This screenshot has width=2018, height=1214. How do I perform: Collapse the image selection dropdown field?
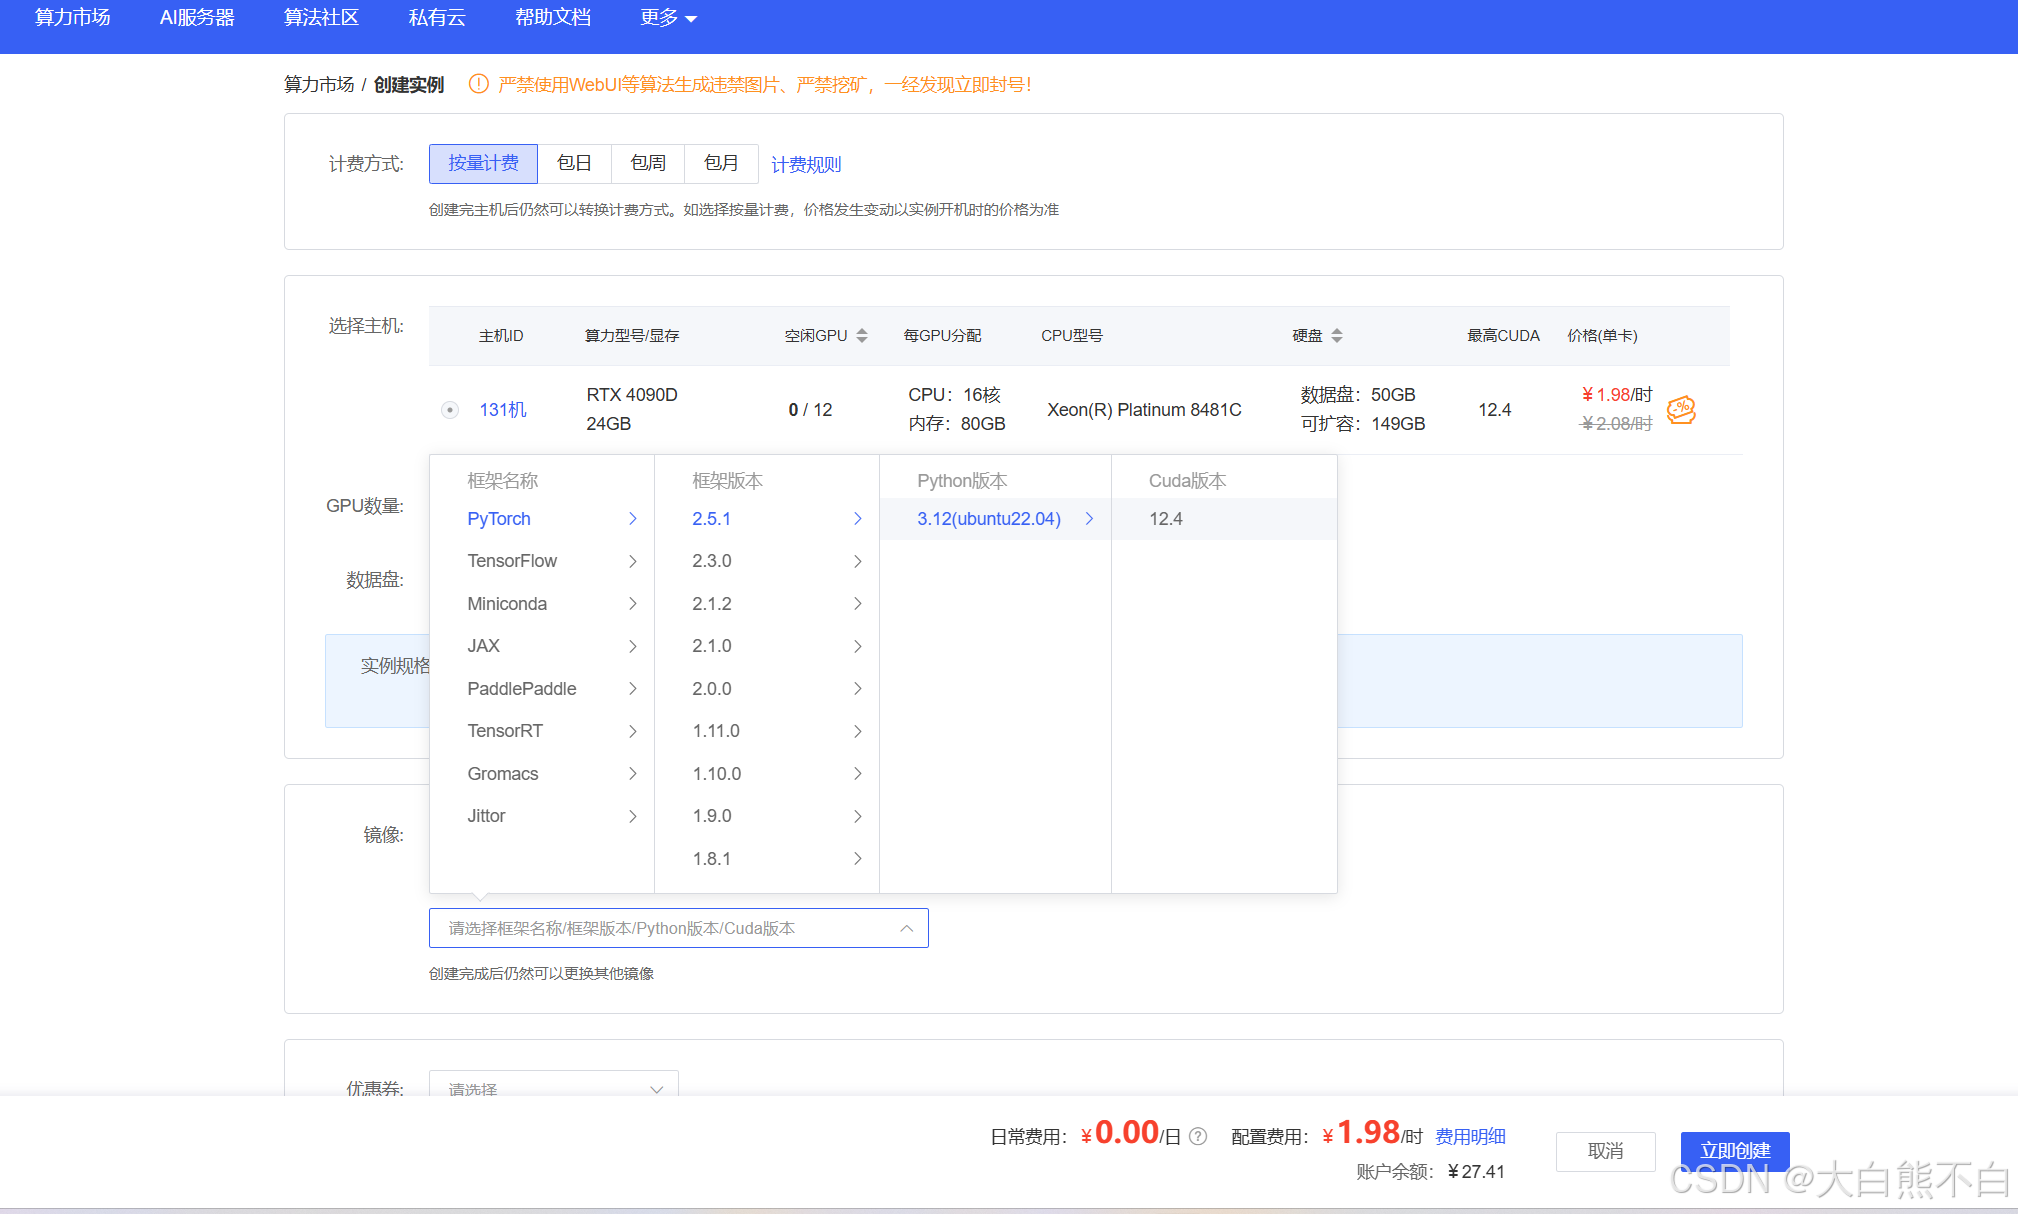click(678, 928)
